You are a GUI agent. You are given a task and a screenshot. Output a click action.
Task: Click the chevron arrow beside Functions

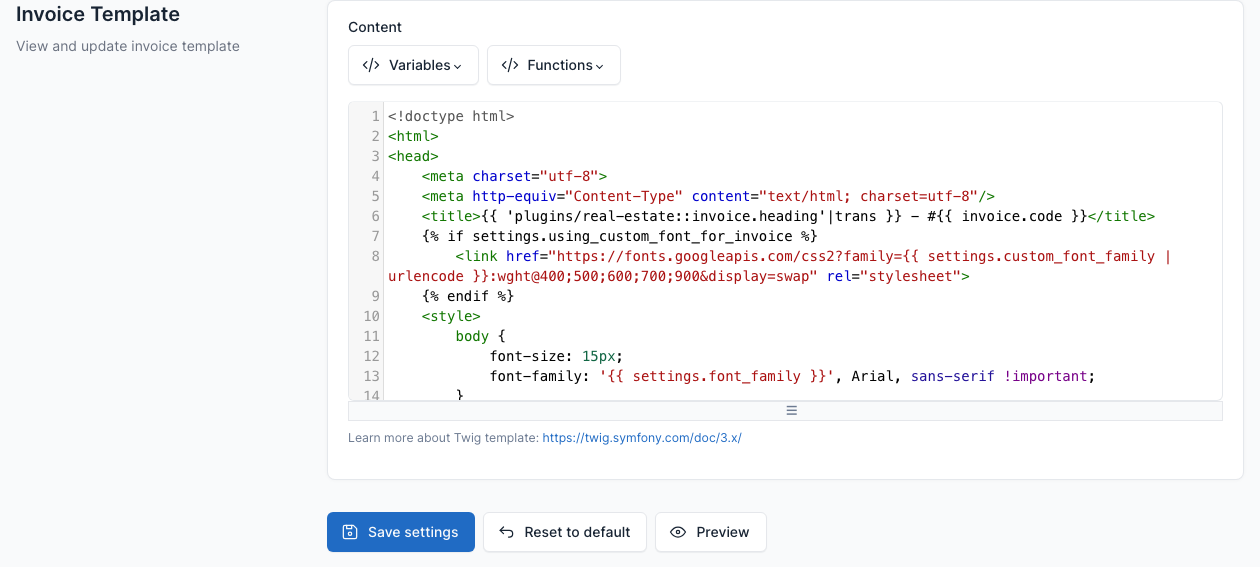(x=600, y=66)
